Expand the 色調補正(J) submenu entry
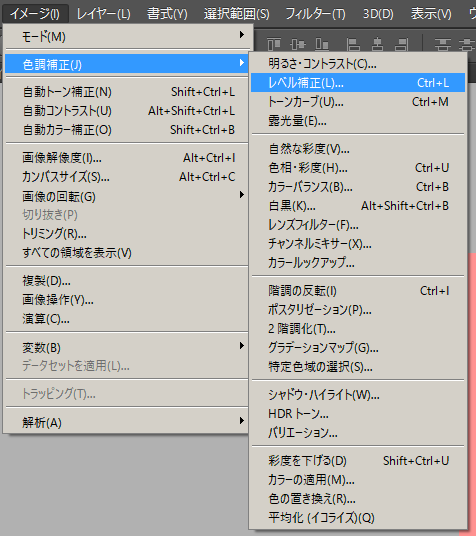476x536 pixels. [x=127, y=64]
